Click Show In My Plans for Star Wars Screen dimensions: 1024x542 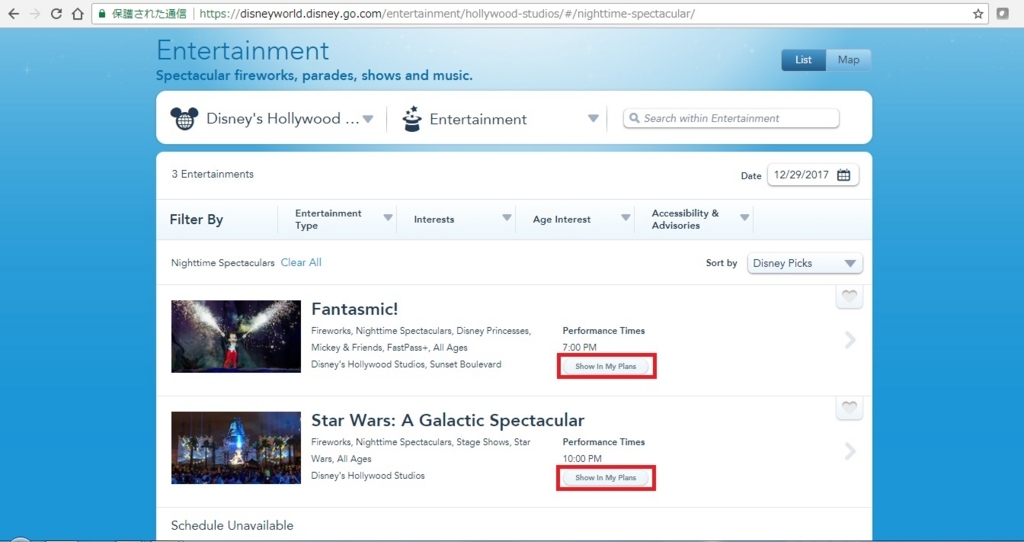click(x=606, y=477)
